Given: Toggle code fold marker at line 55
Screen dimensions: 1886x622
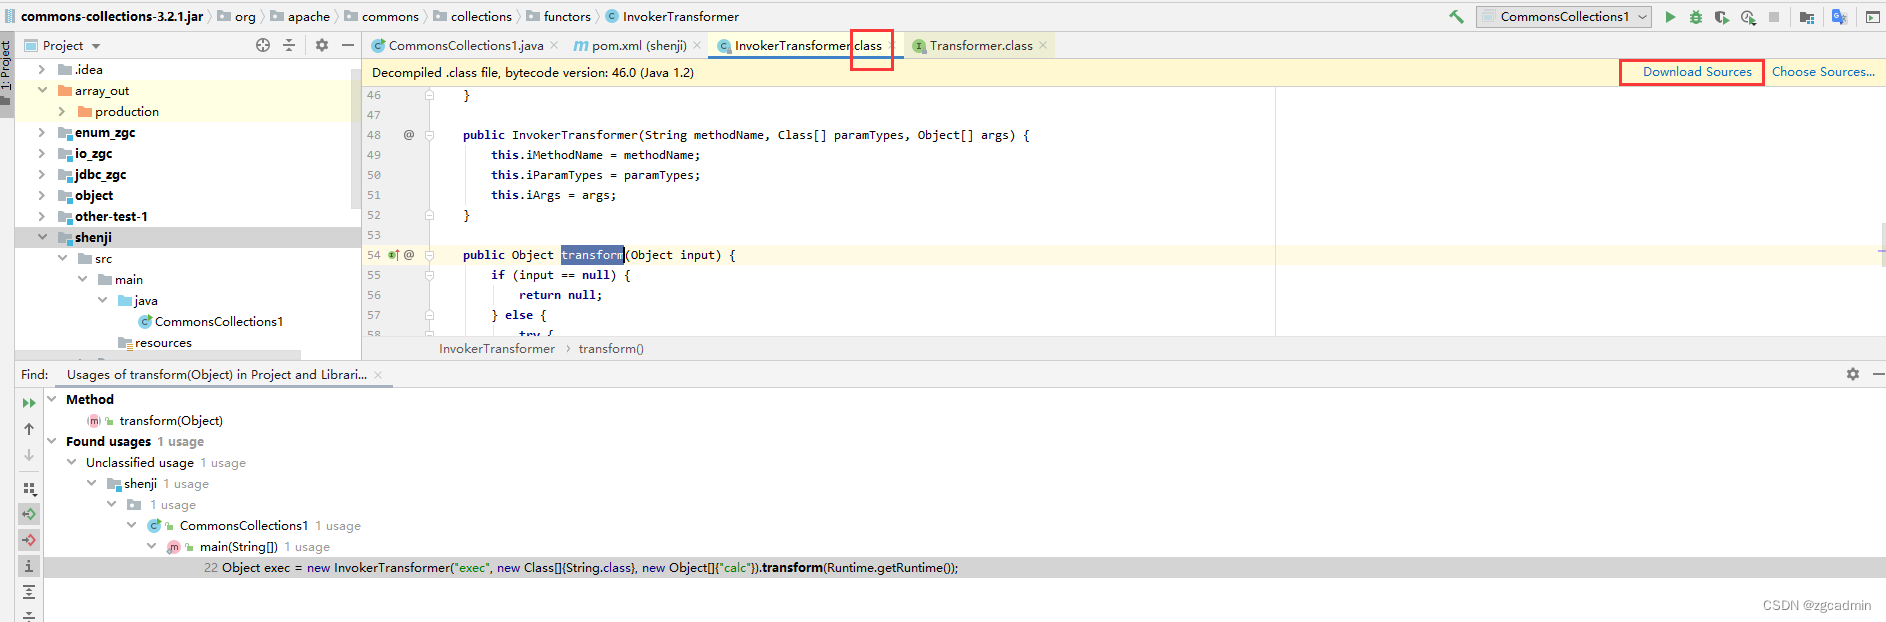Looking at the screenshot, I should [429, 275].
